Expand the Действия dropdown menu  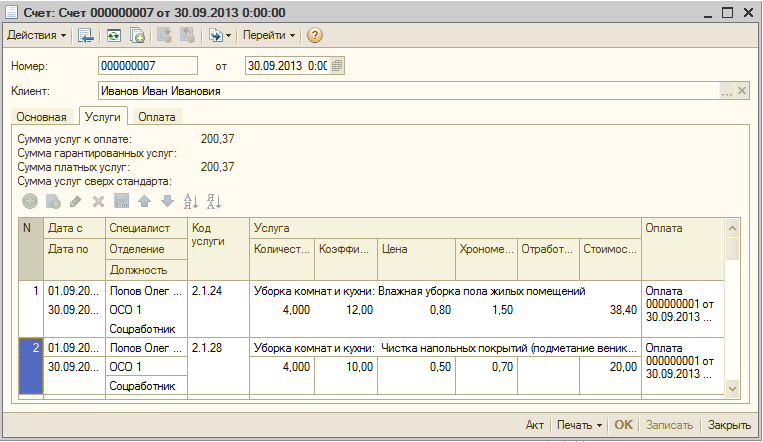click(x=37, y=36)
